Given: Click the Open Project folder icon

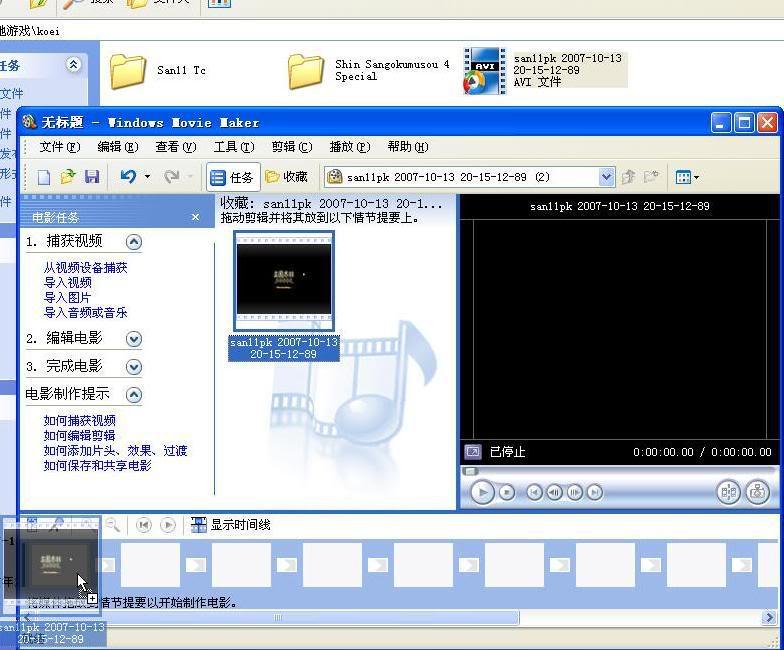Looking at the screenshot, I should coord(68,177).
